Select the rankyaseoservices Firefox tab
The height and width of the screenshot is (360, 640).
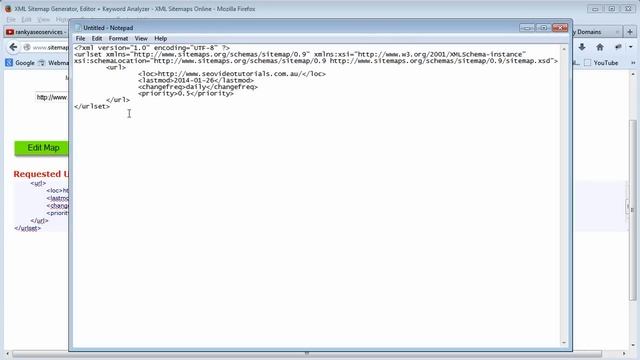(x=36, y=32)
